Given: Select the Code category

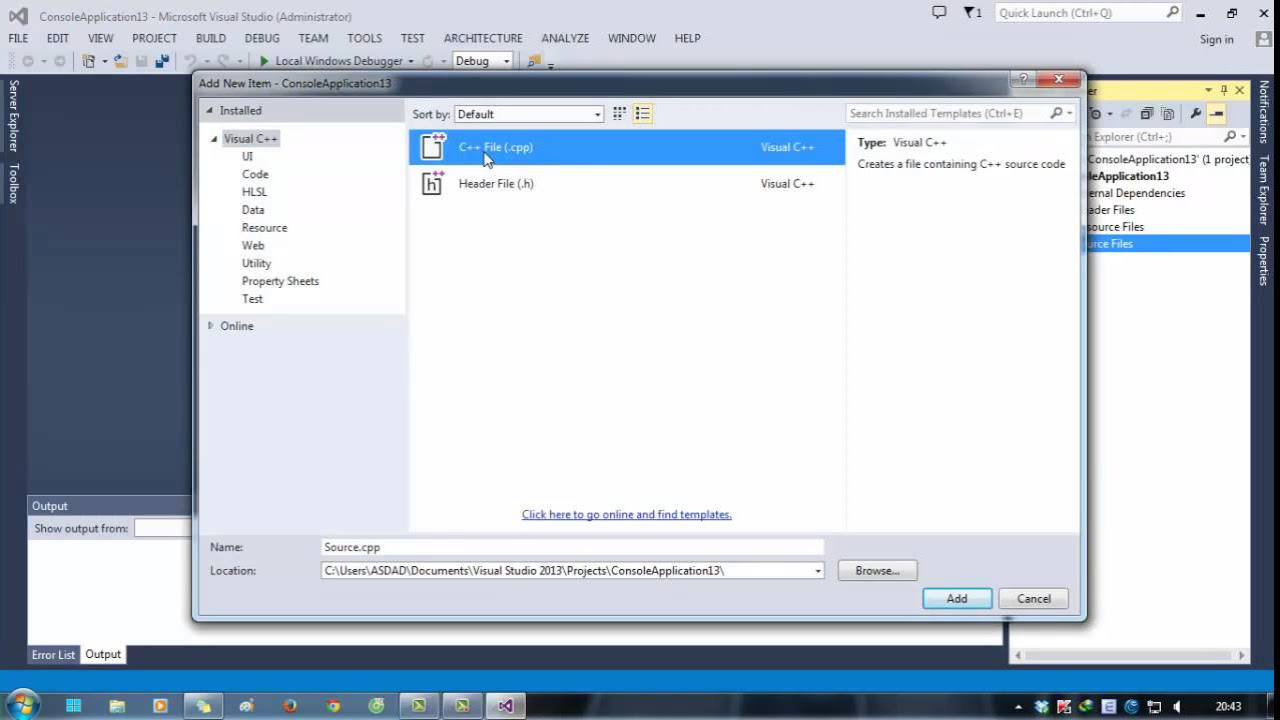Looking at the screenshot, I should 255,174.
